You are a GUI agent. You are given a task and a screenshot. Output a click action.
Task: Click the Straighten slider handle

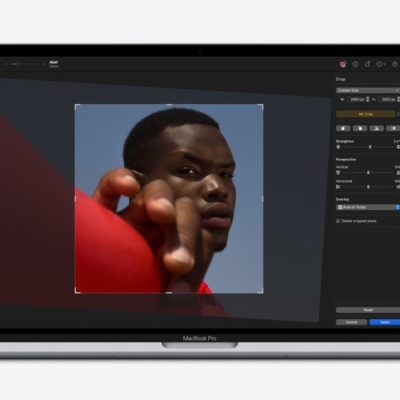click(x=370, y=147)
